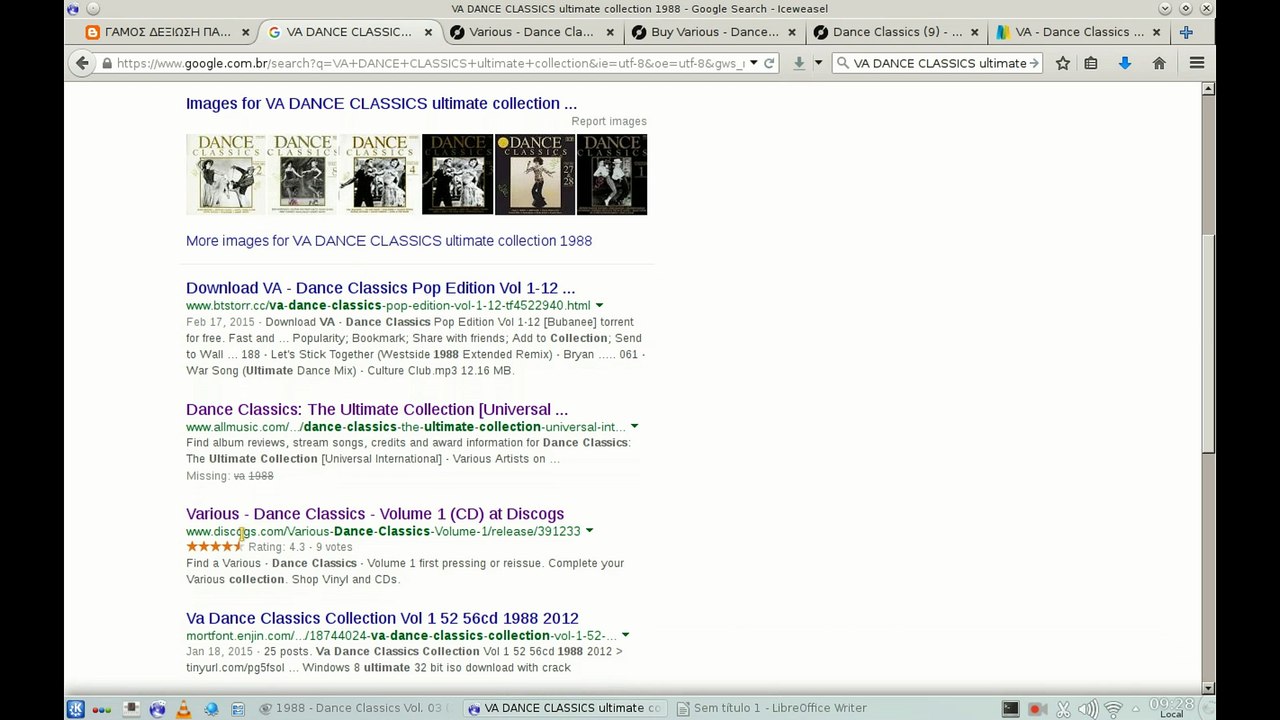The image size is (1280, 720).
Task: Open the KDE application launcher
Action: 75,709
